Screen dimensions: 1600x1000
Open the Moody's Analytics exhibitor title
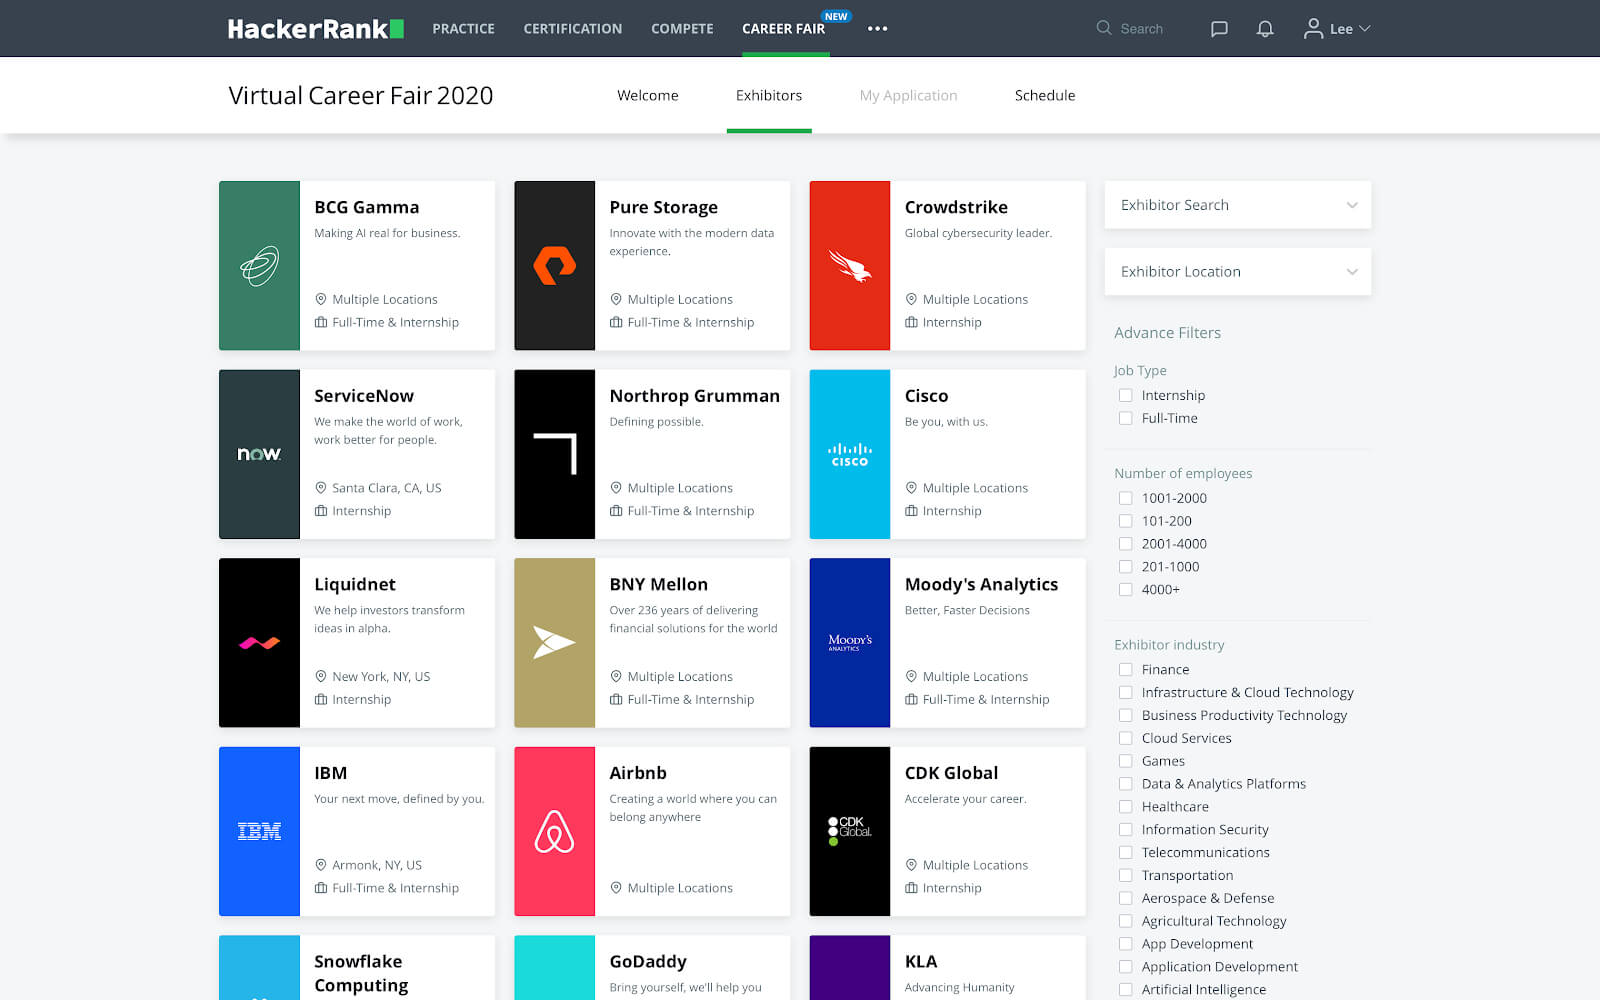tap(981, 585)
